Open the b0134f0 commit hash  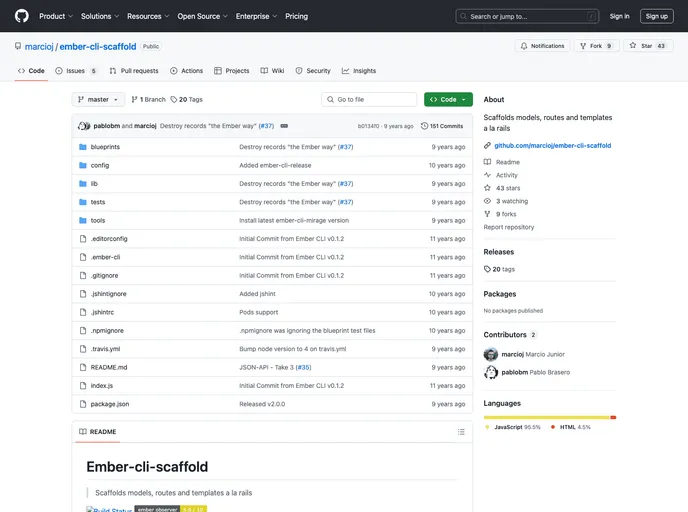[368, 126]
